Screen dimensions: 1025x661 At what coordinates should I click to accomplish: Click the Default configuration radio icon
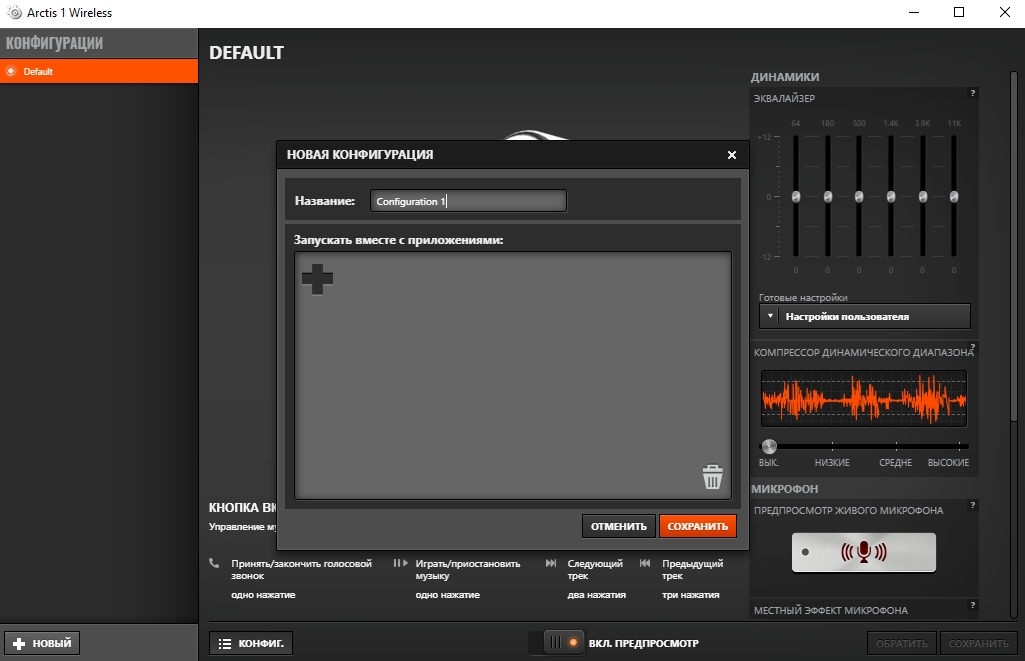coord(10,71)
